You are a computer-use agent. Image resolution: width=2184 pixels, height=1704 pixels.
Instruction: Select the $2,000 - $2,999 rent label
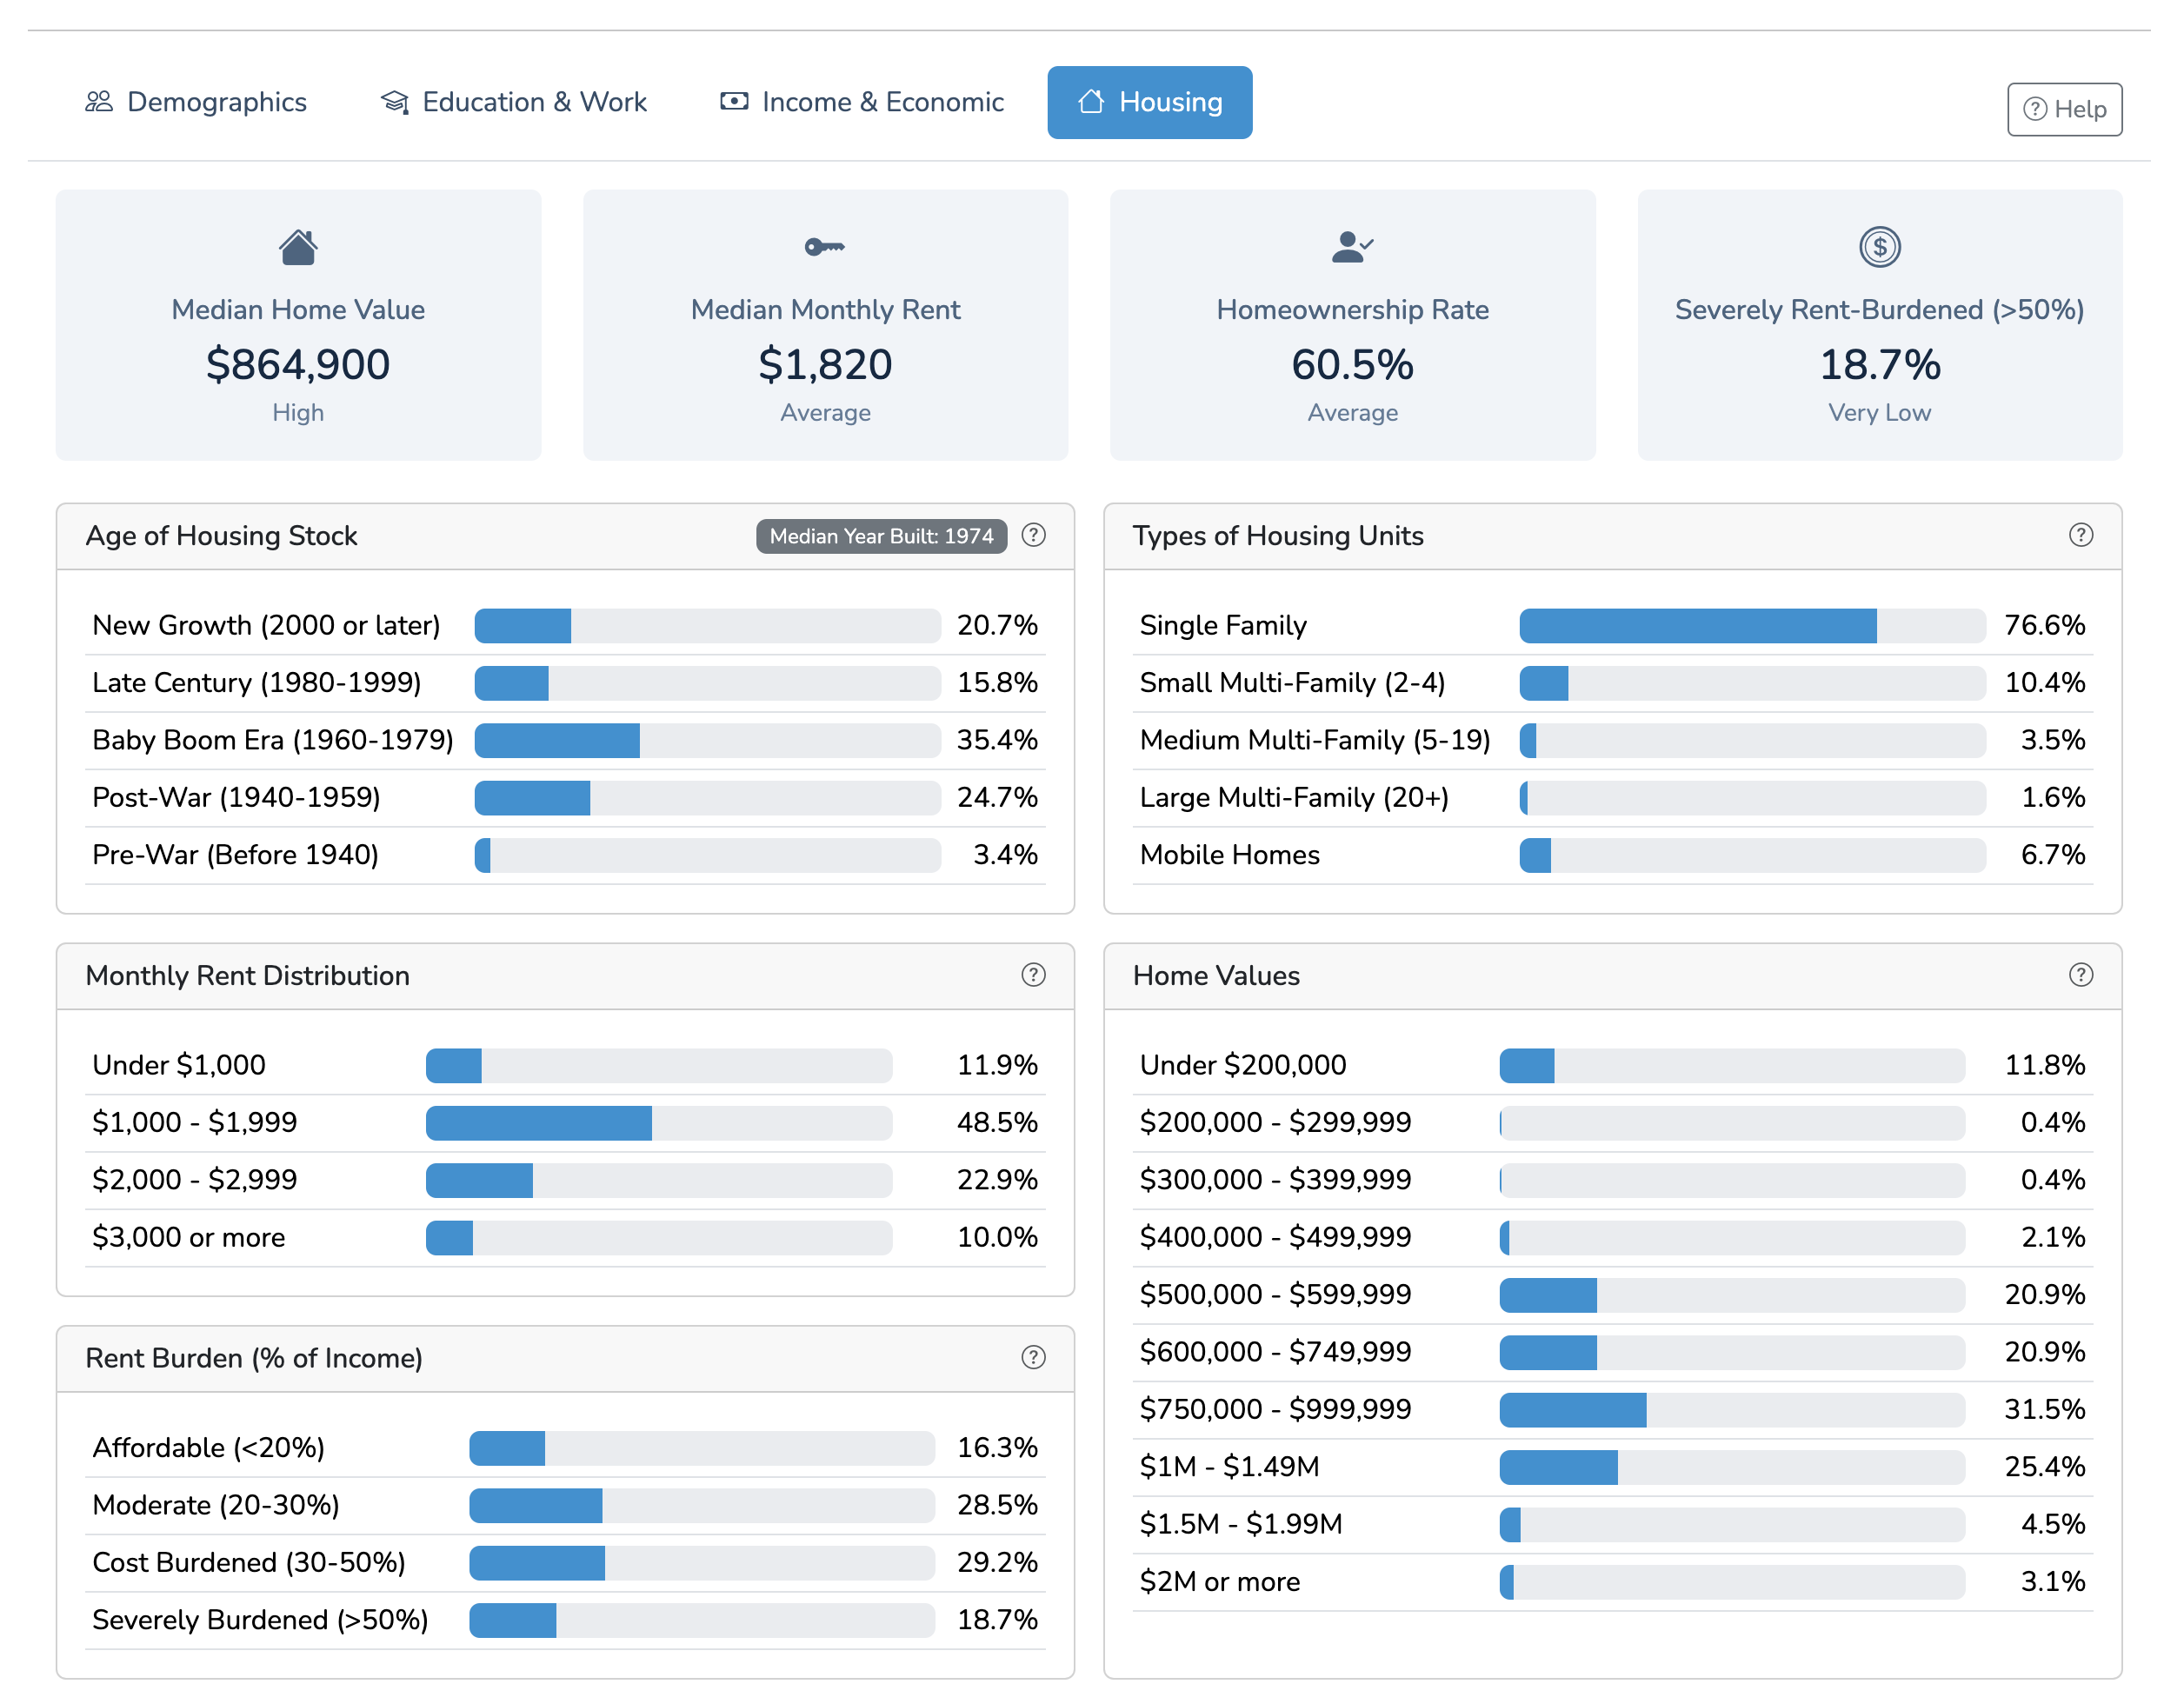(195, 1180)
